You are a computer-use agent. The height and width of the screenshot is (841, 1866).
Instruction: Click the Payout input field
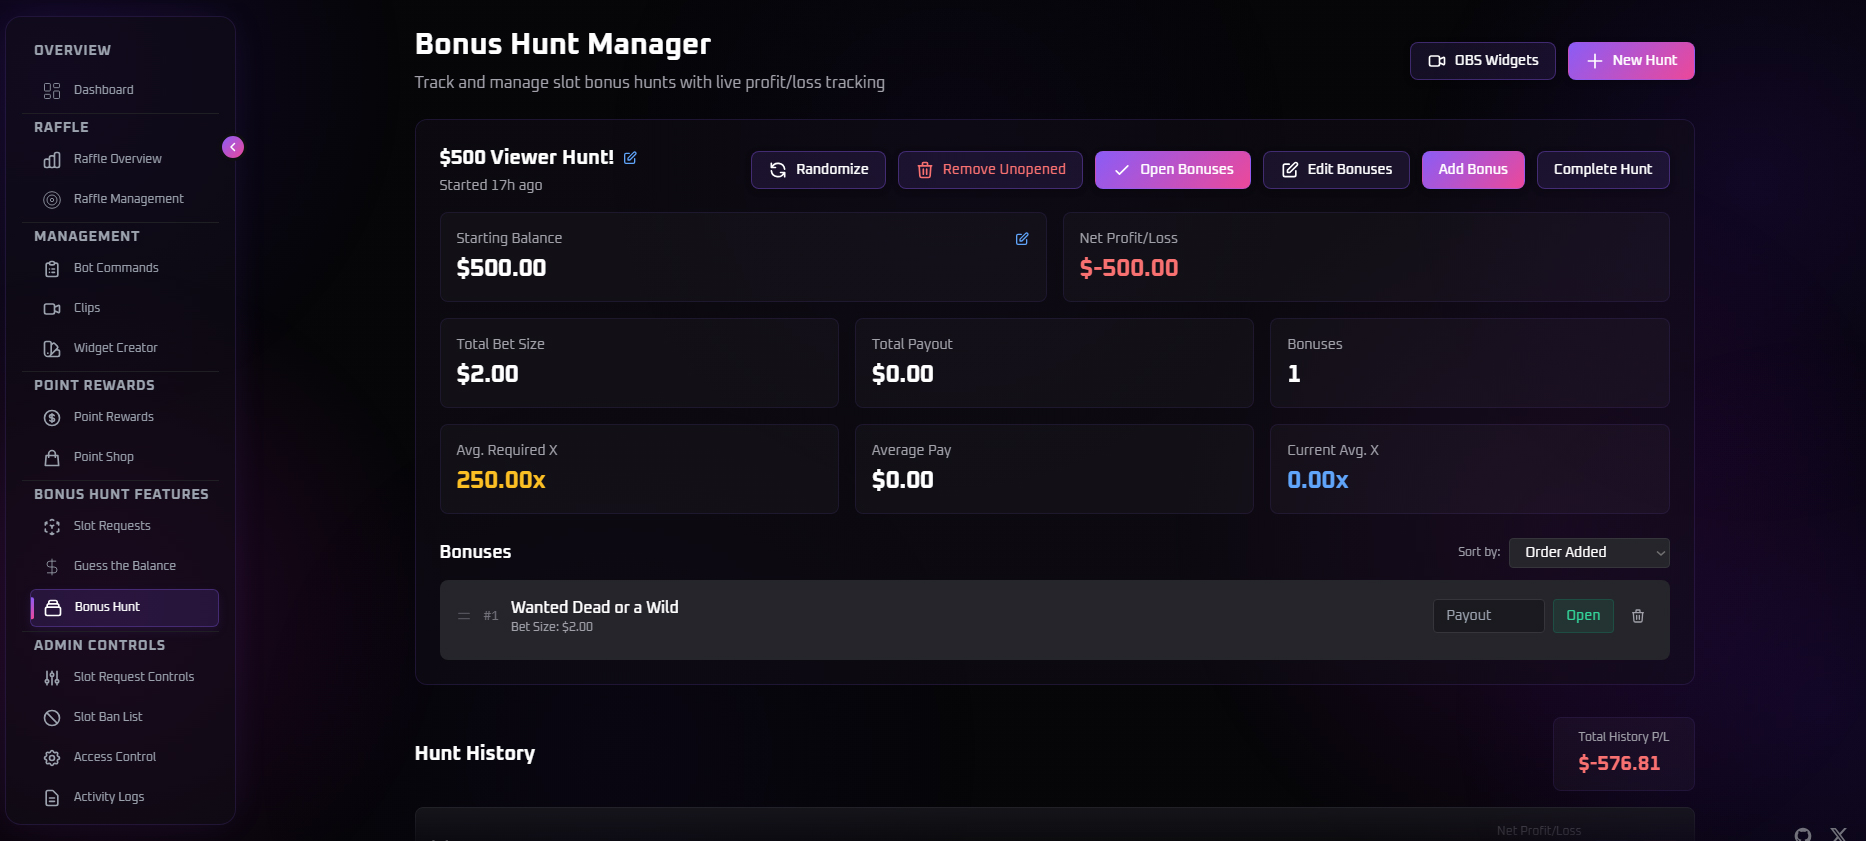coord(1488,615)
